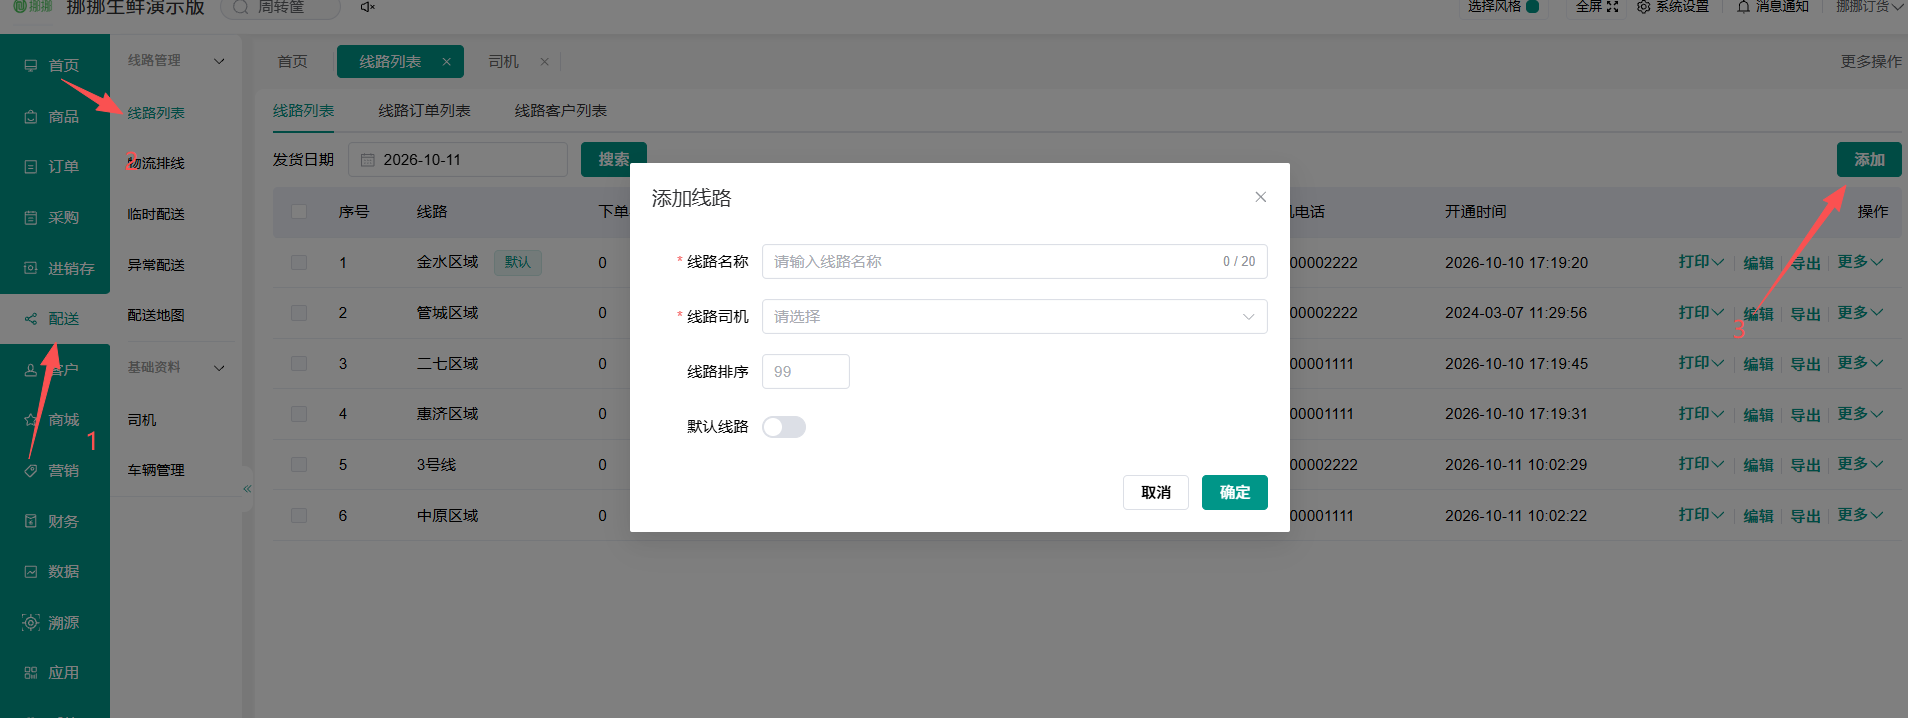This screenshot has width=1908, height=718.
Task: Check the 惠济区域 row checkbox
Action: [x=299, y=413]
